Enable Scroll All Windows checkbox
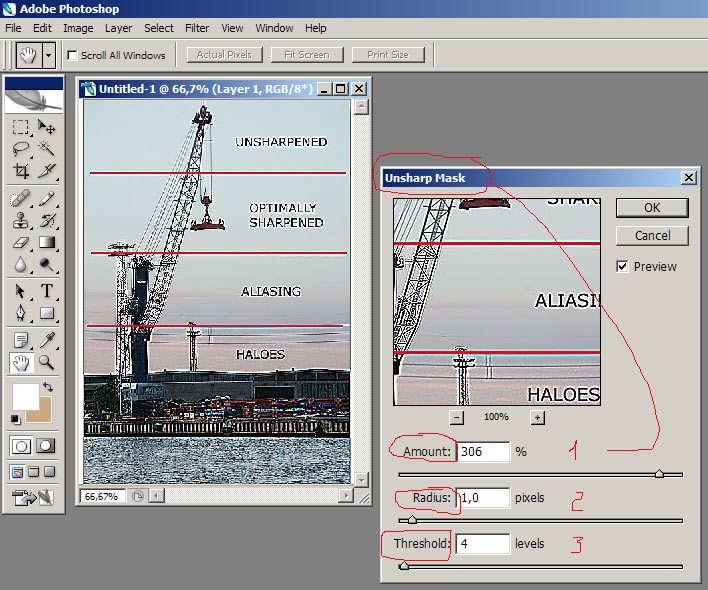Viewport: 708px width, 590px height. [x=72, y=55]
